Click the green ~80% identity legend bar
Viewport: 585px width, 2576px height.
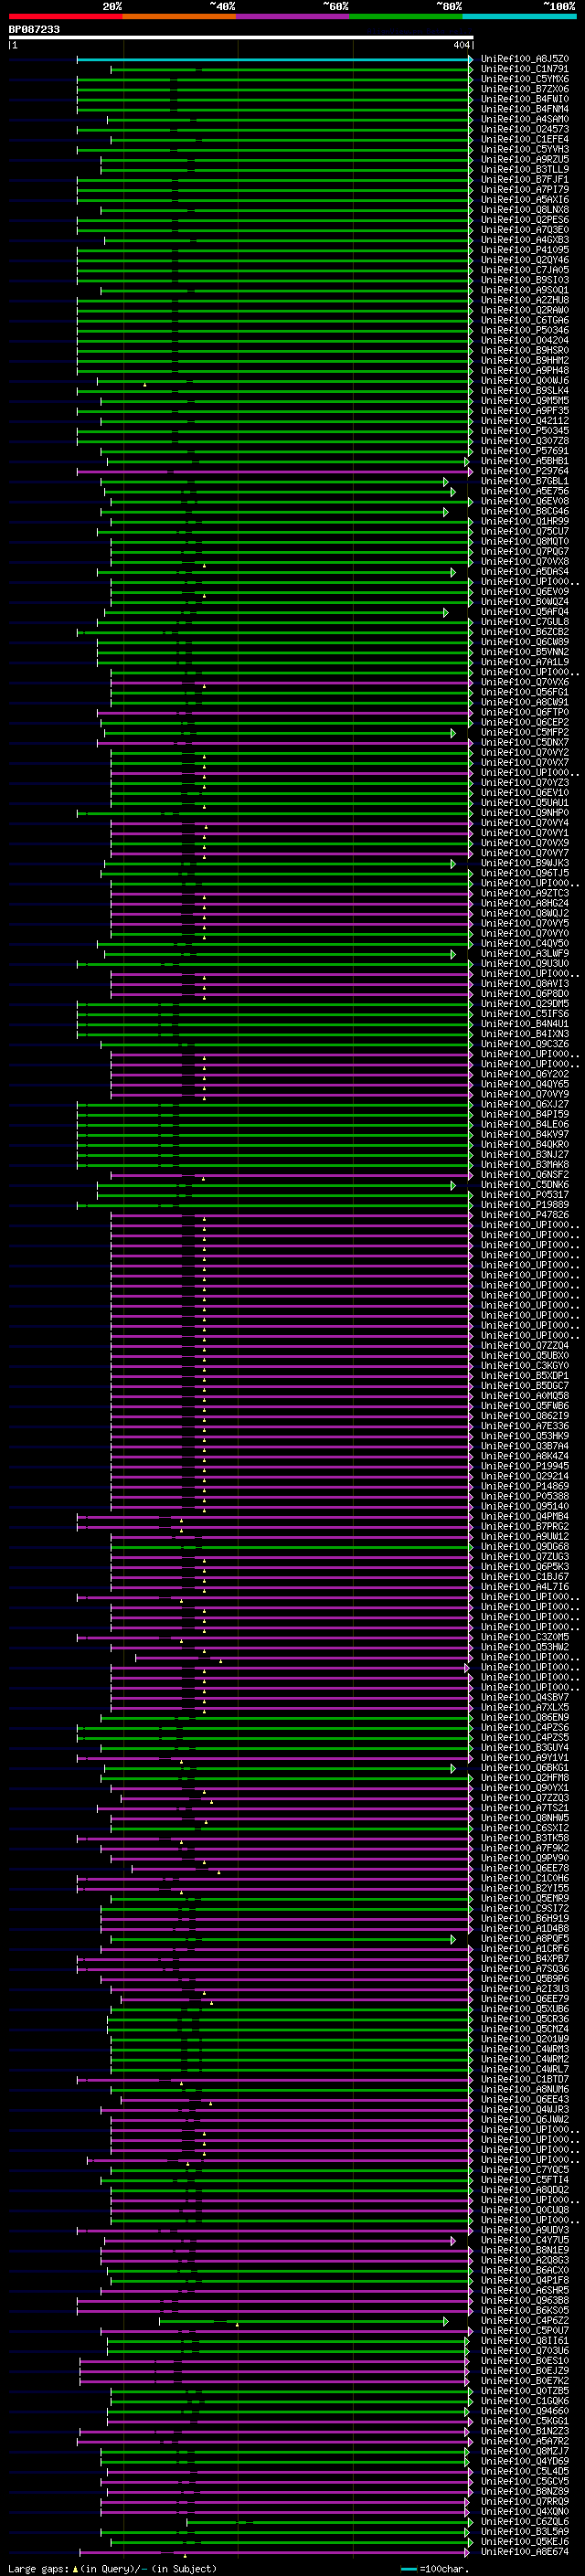pyautogui.click(x=406, y=16)
